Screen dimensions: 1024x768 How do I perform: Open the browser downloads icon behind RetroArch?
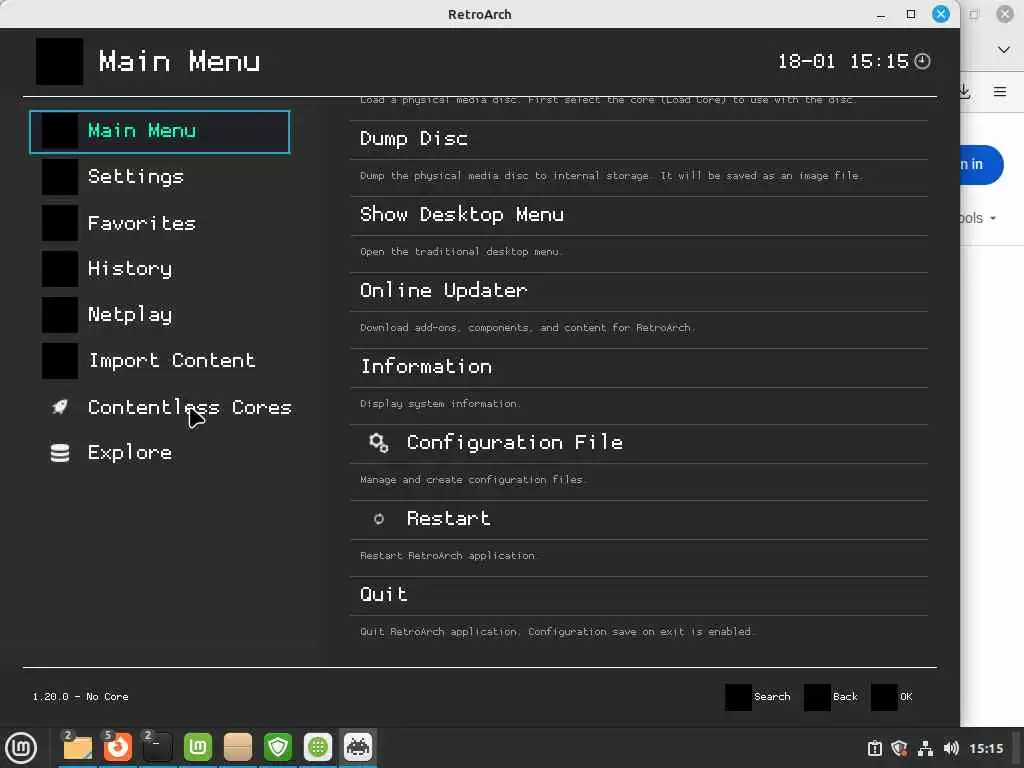pos(965,92)
